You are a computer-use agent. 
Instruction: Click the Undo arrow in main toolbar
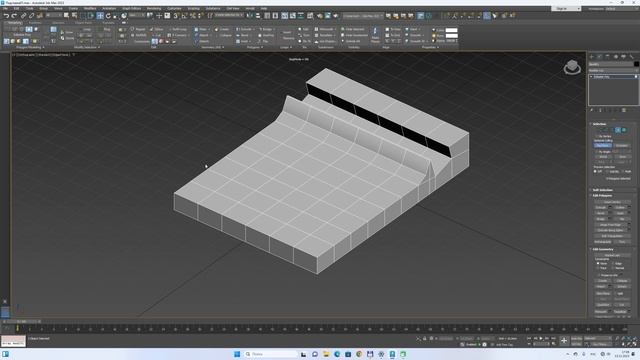[x=7, y=16]
